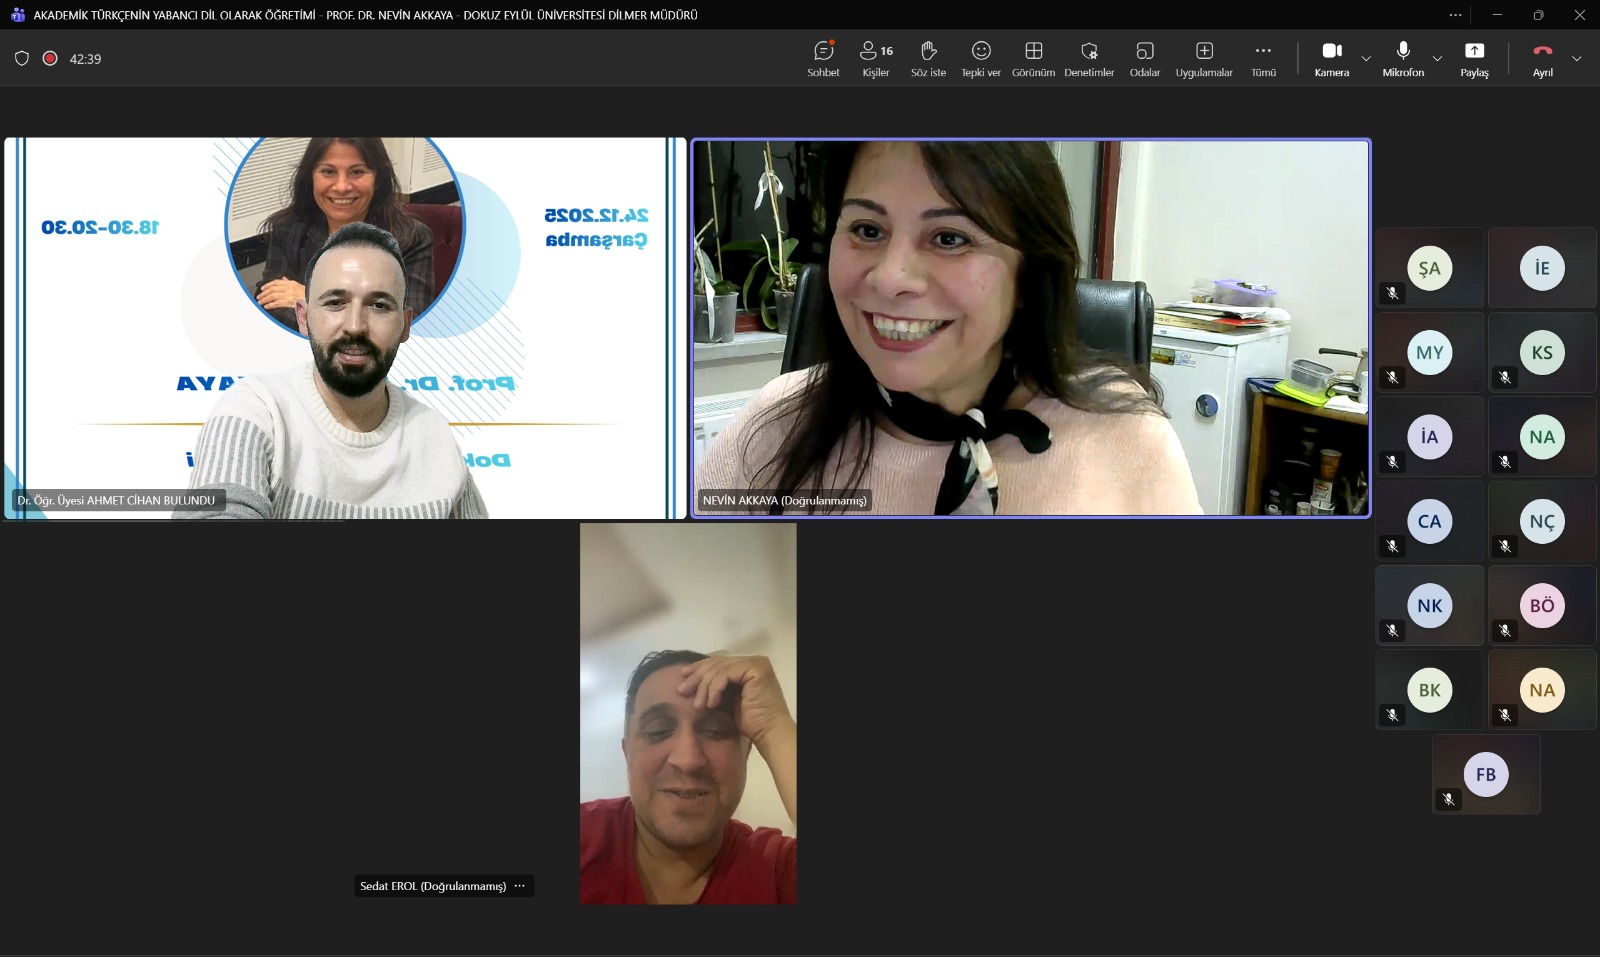
Task: Expand camera options dropdown arrow
Action: click(x=1366, y=59)
